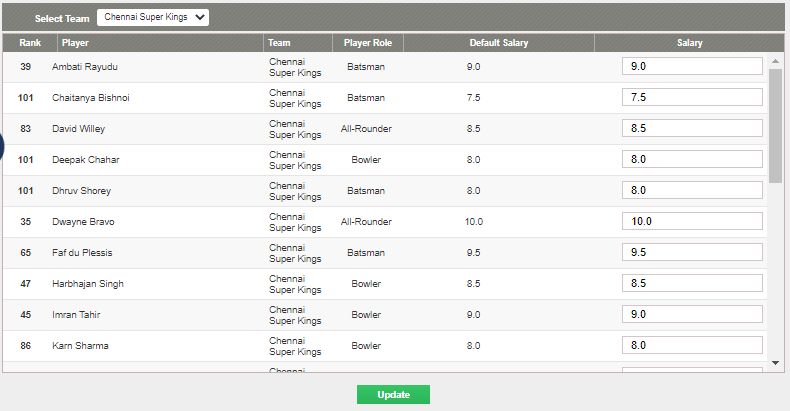Image resolution: width=790 pixels, height=411 pixels.
Task: Open the Select Team dropdown
Action: [153, 17]
